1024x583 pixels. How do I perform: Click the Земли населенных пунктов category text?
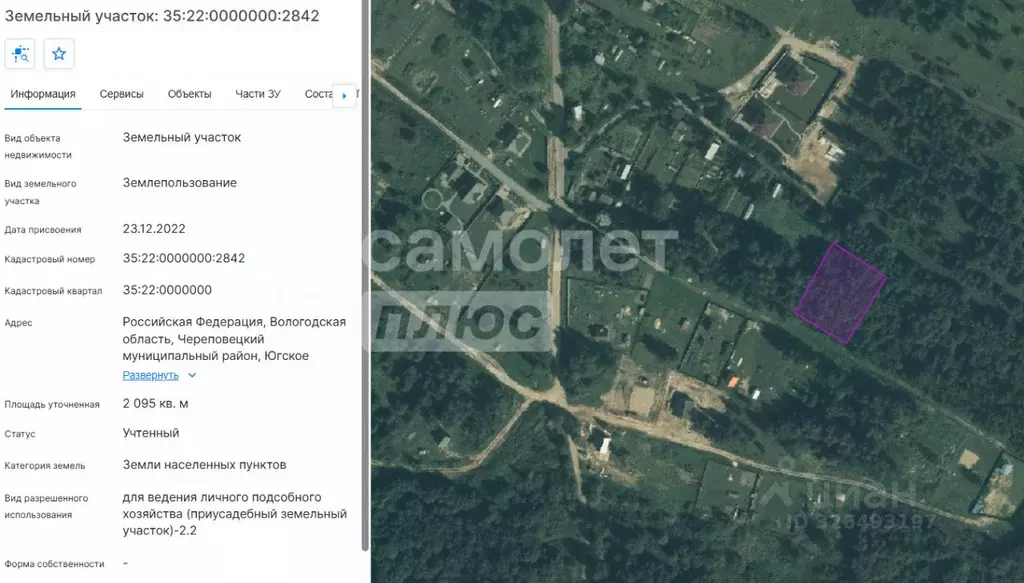pos(204,465)
